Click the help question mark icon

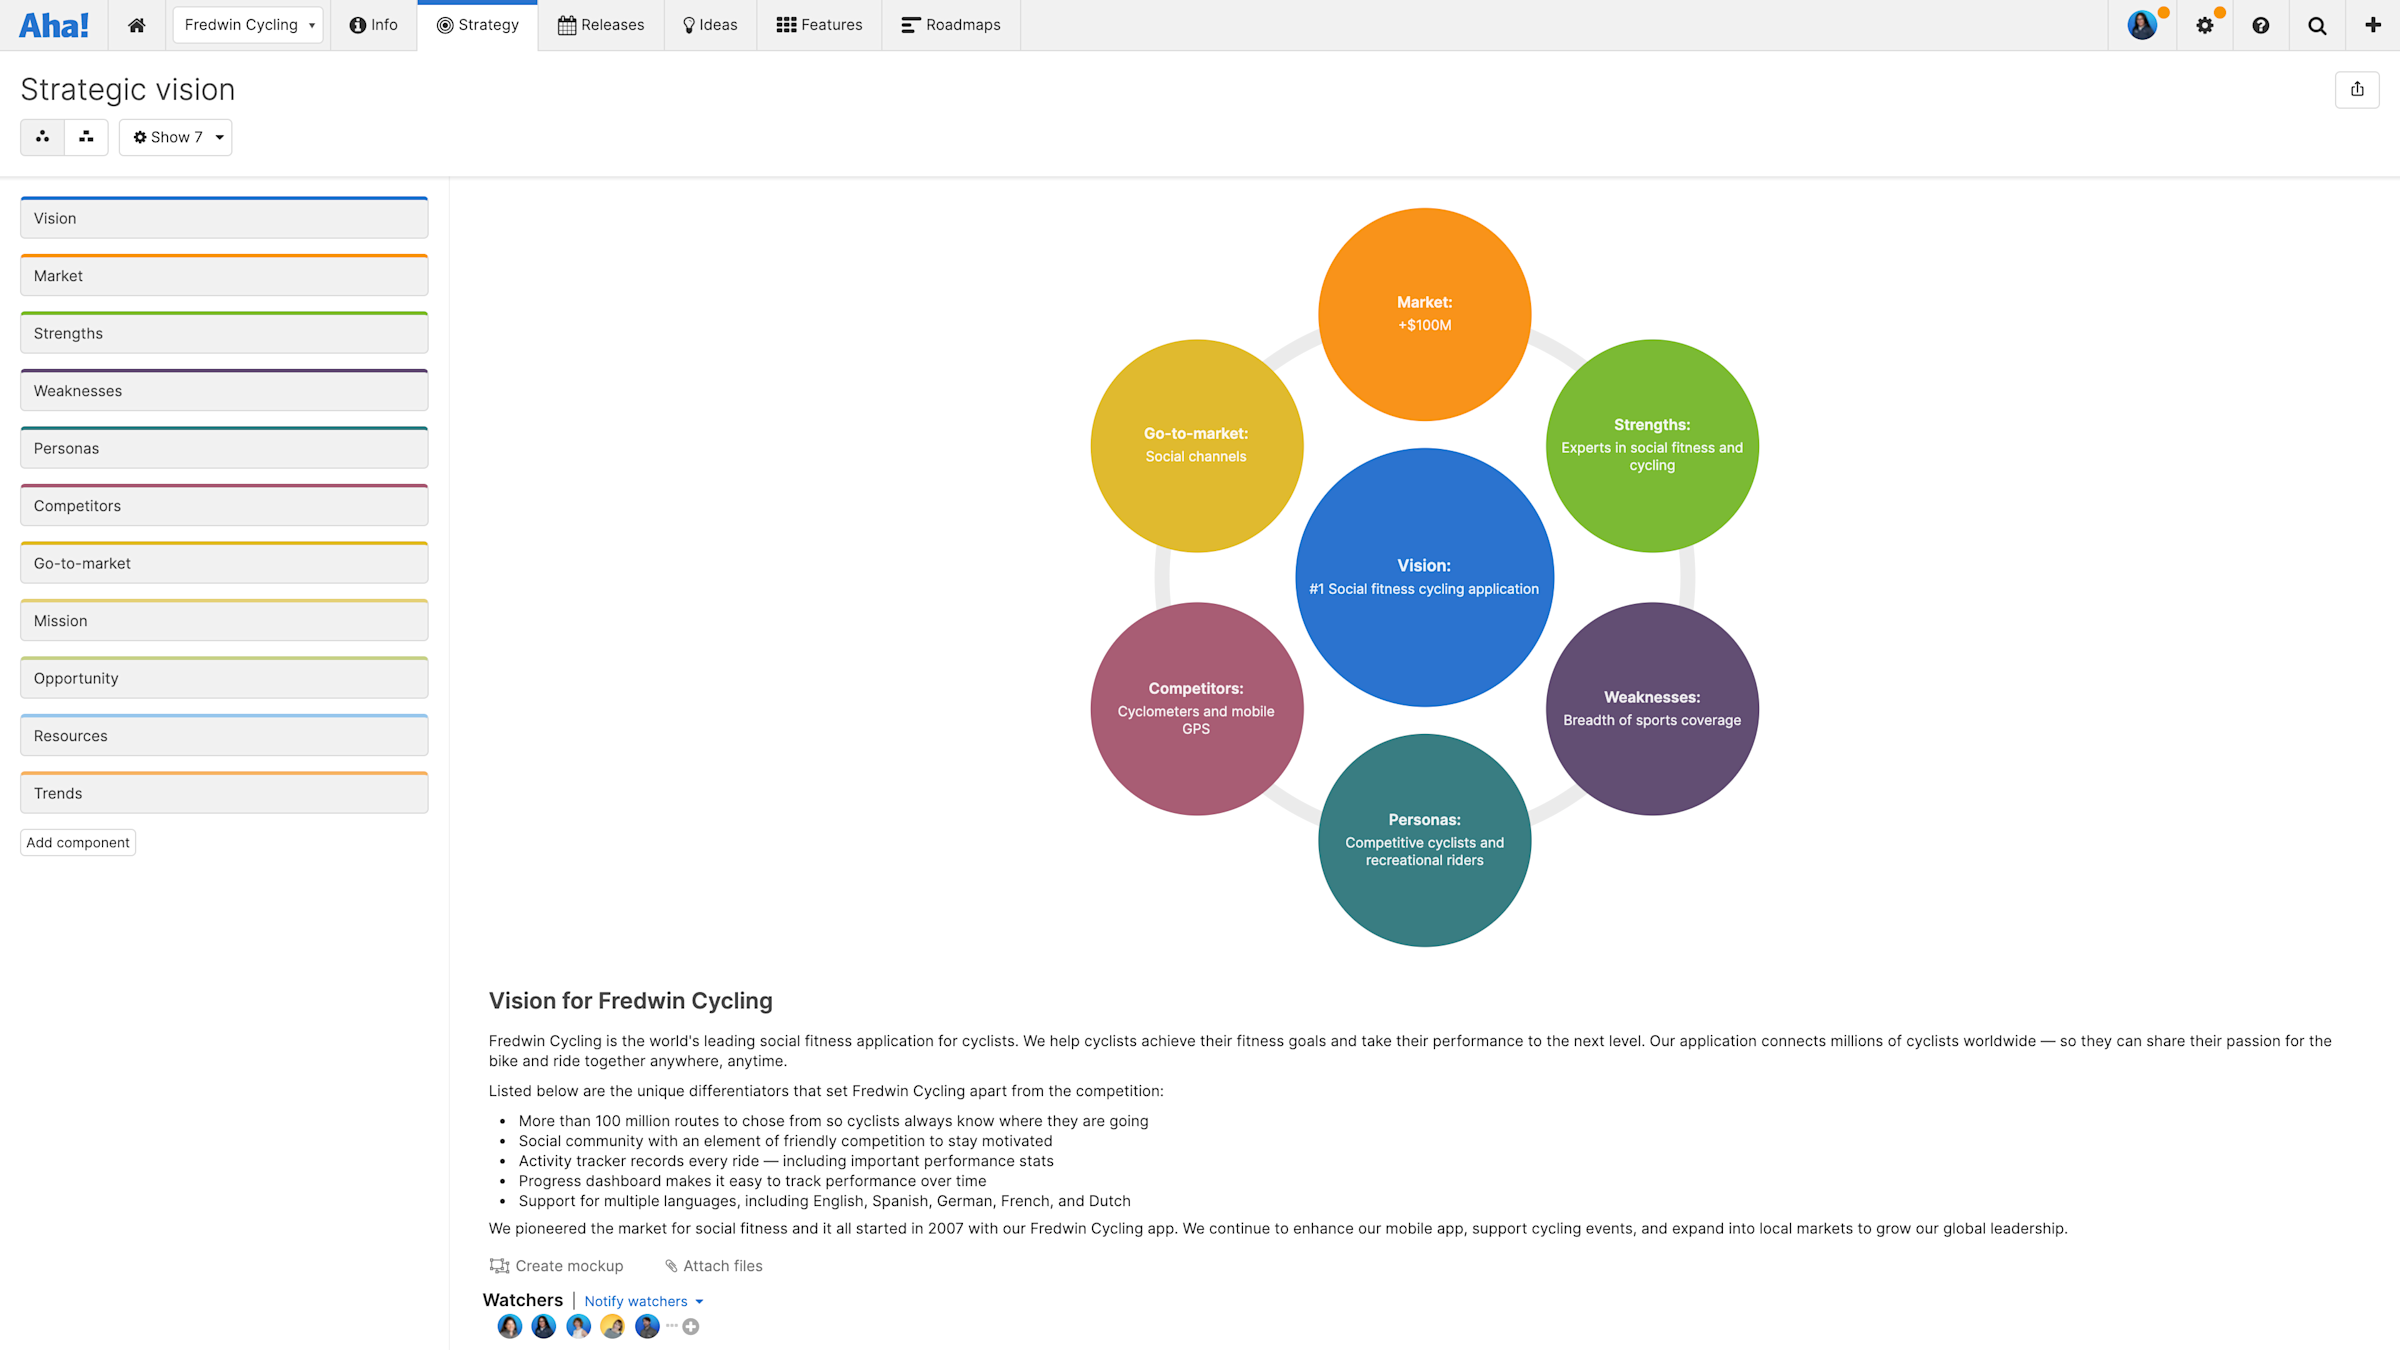click(x=2262, y=25)
